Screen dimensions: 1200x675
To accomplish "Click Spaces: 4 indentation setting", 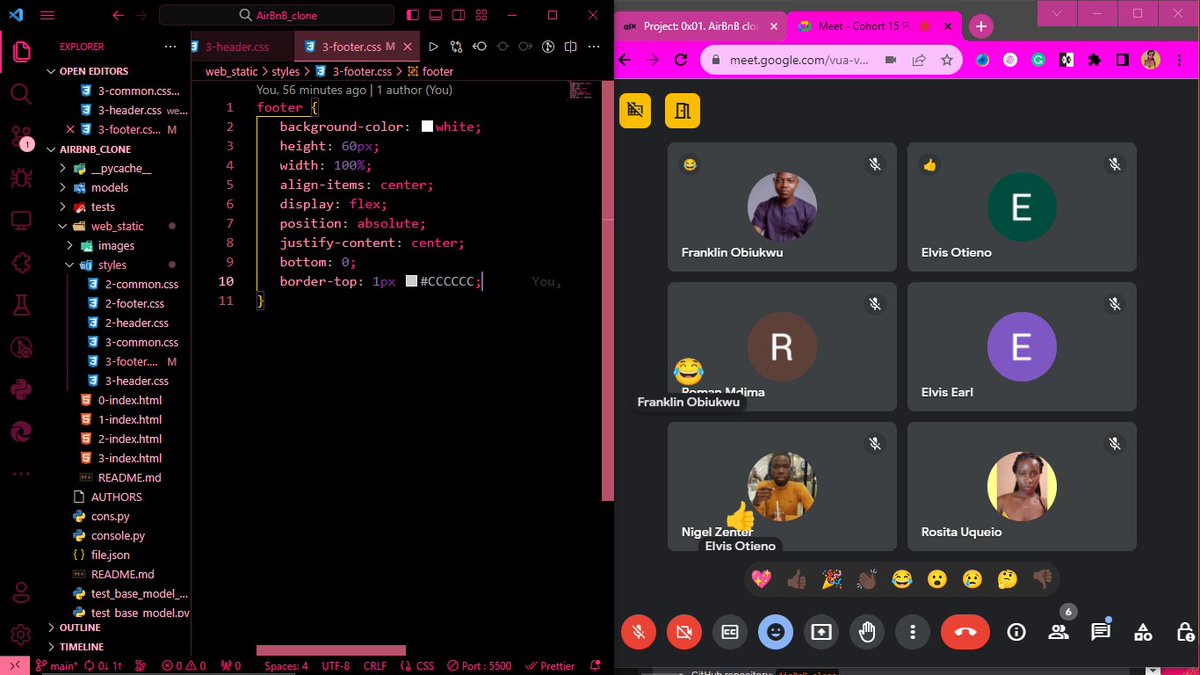I will pyautogui.click(x=286, y=666).
